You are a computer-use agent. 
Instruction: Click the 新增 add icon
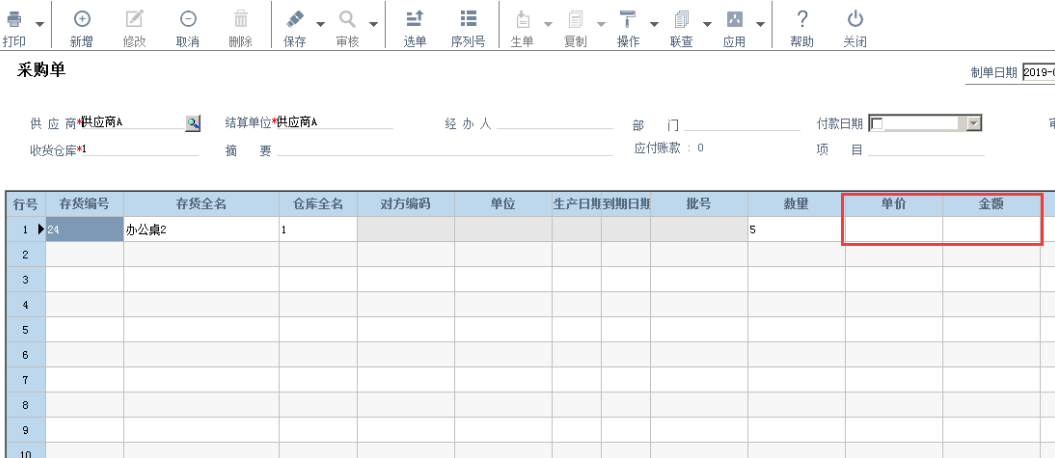[x=81, y=19]
